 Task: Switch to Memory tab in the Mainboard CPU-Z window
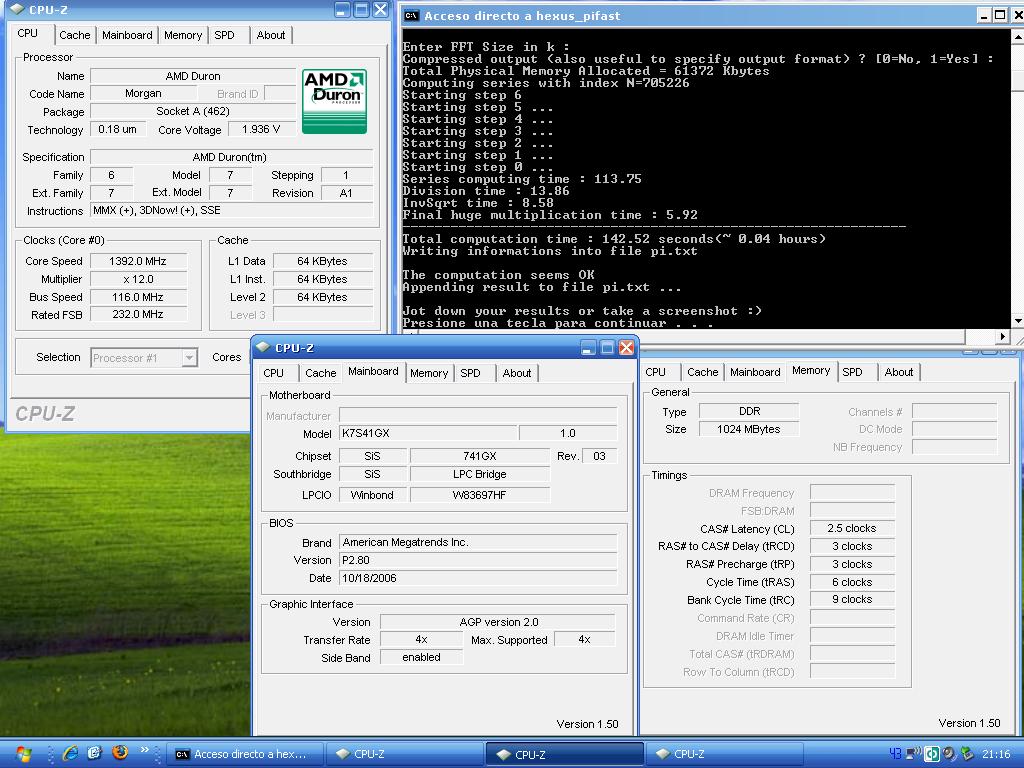point(429,373)
